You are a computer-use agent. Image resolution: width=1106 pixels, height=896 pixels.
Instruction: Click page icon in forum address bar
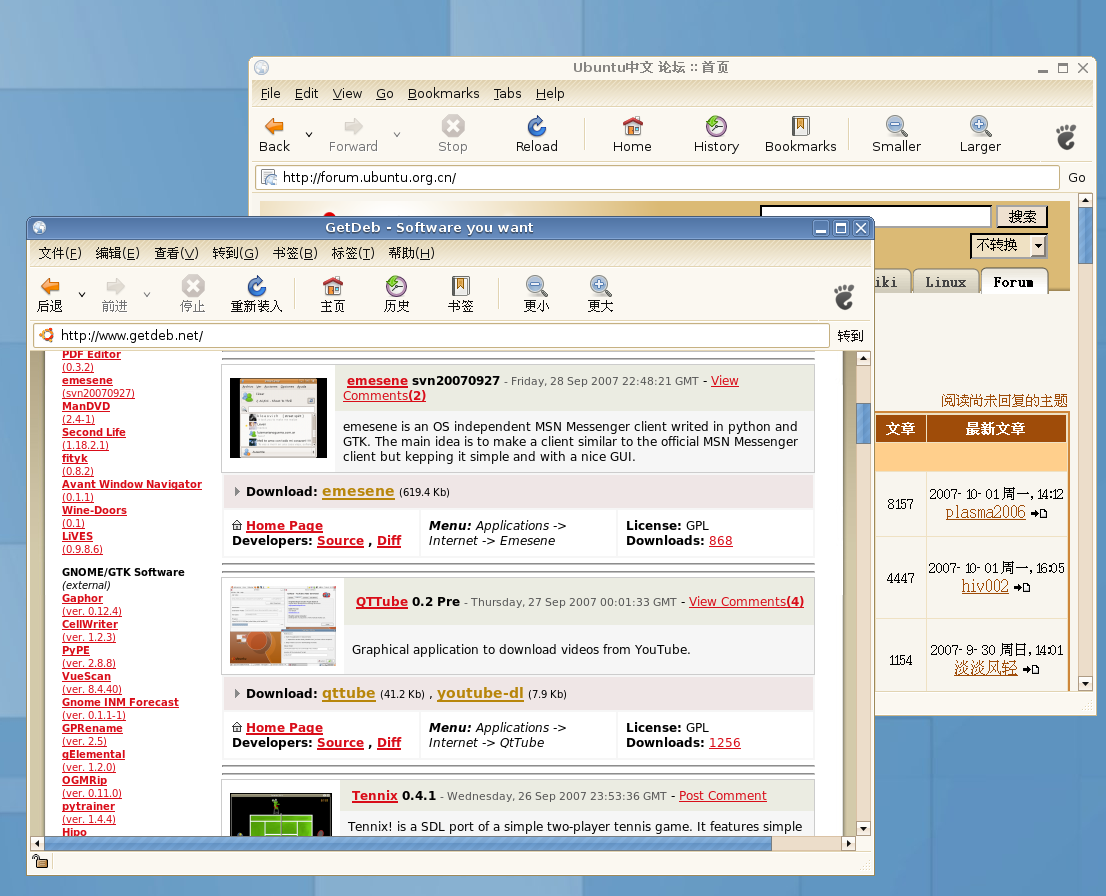268,178
